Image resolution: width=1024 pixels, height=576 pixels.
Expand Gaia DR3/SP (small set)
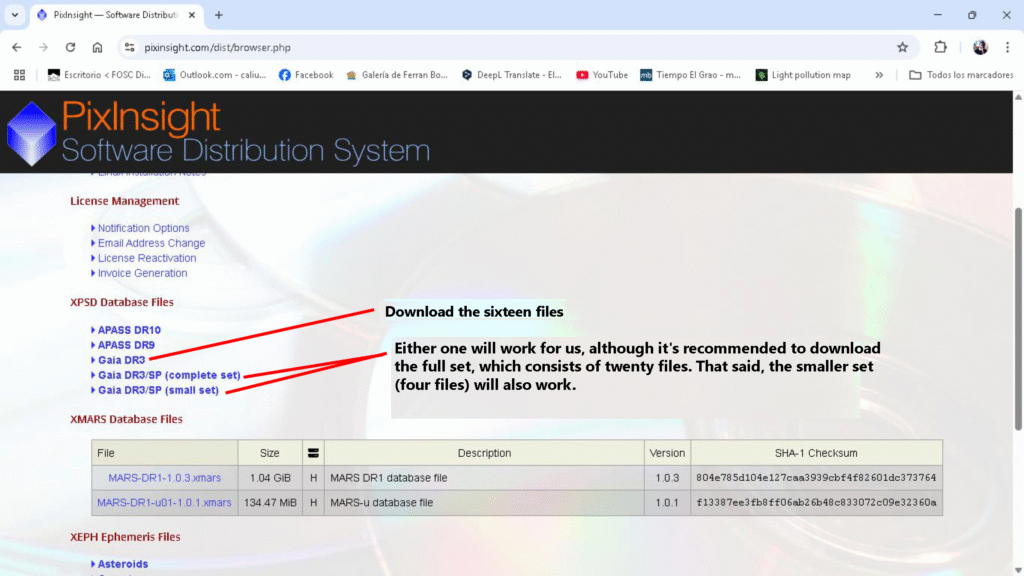(159, 391)
